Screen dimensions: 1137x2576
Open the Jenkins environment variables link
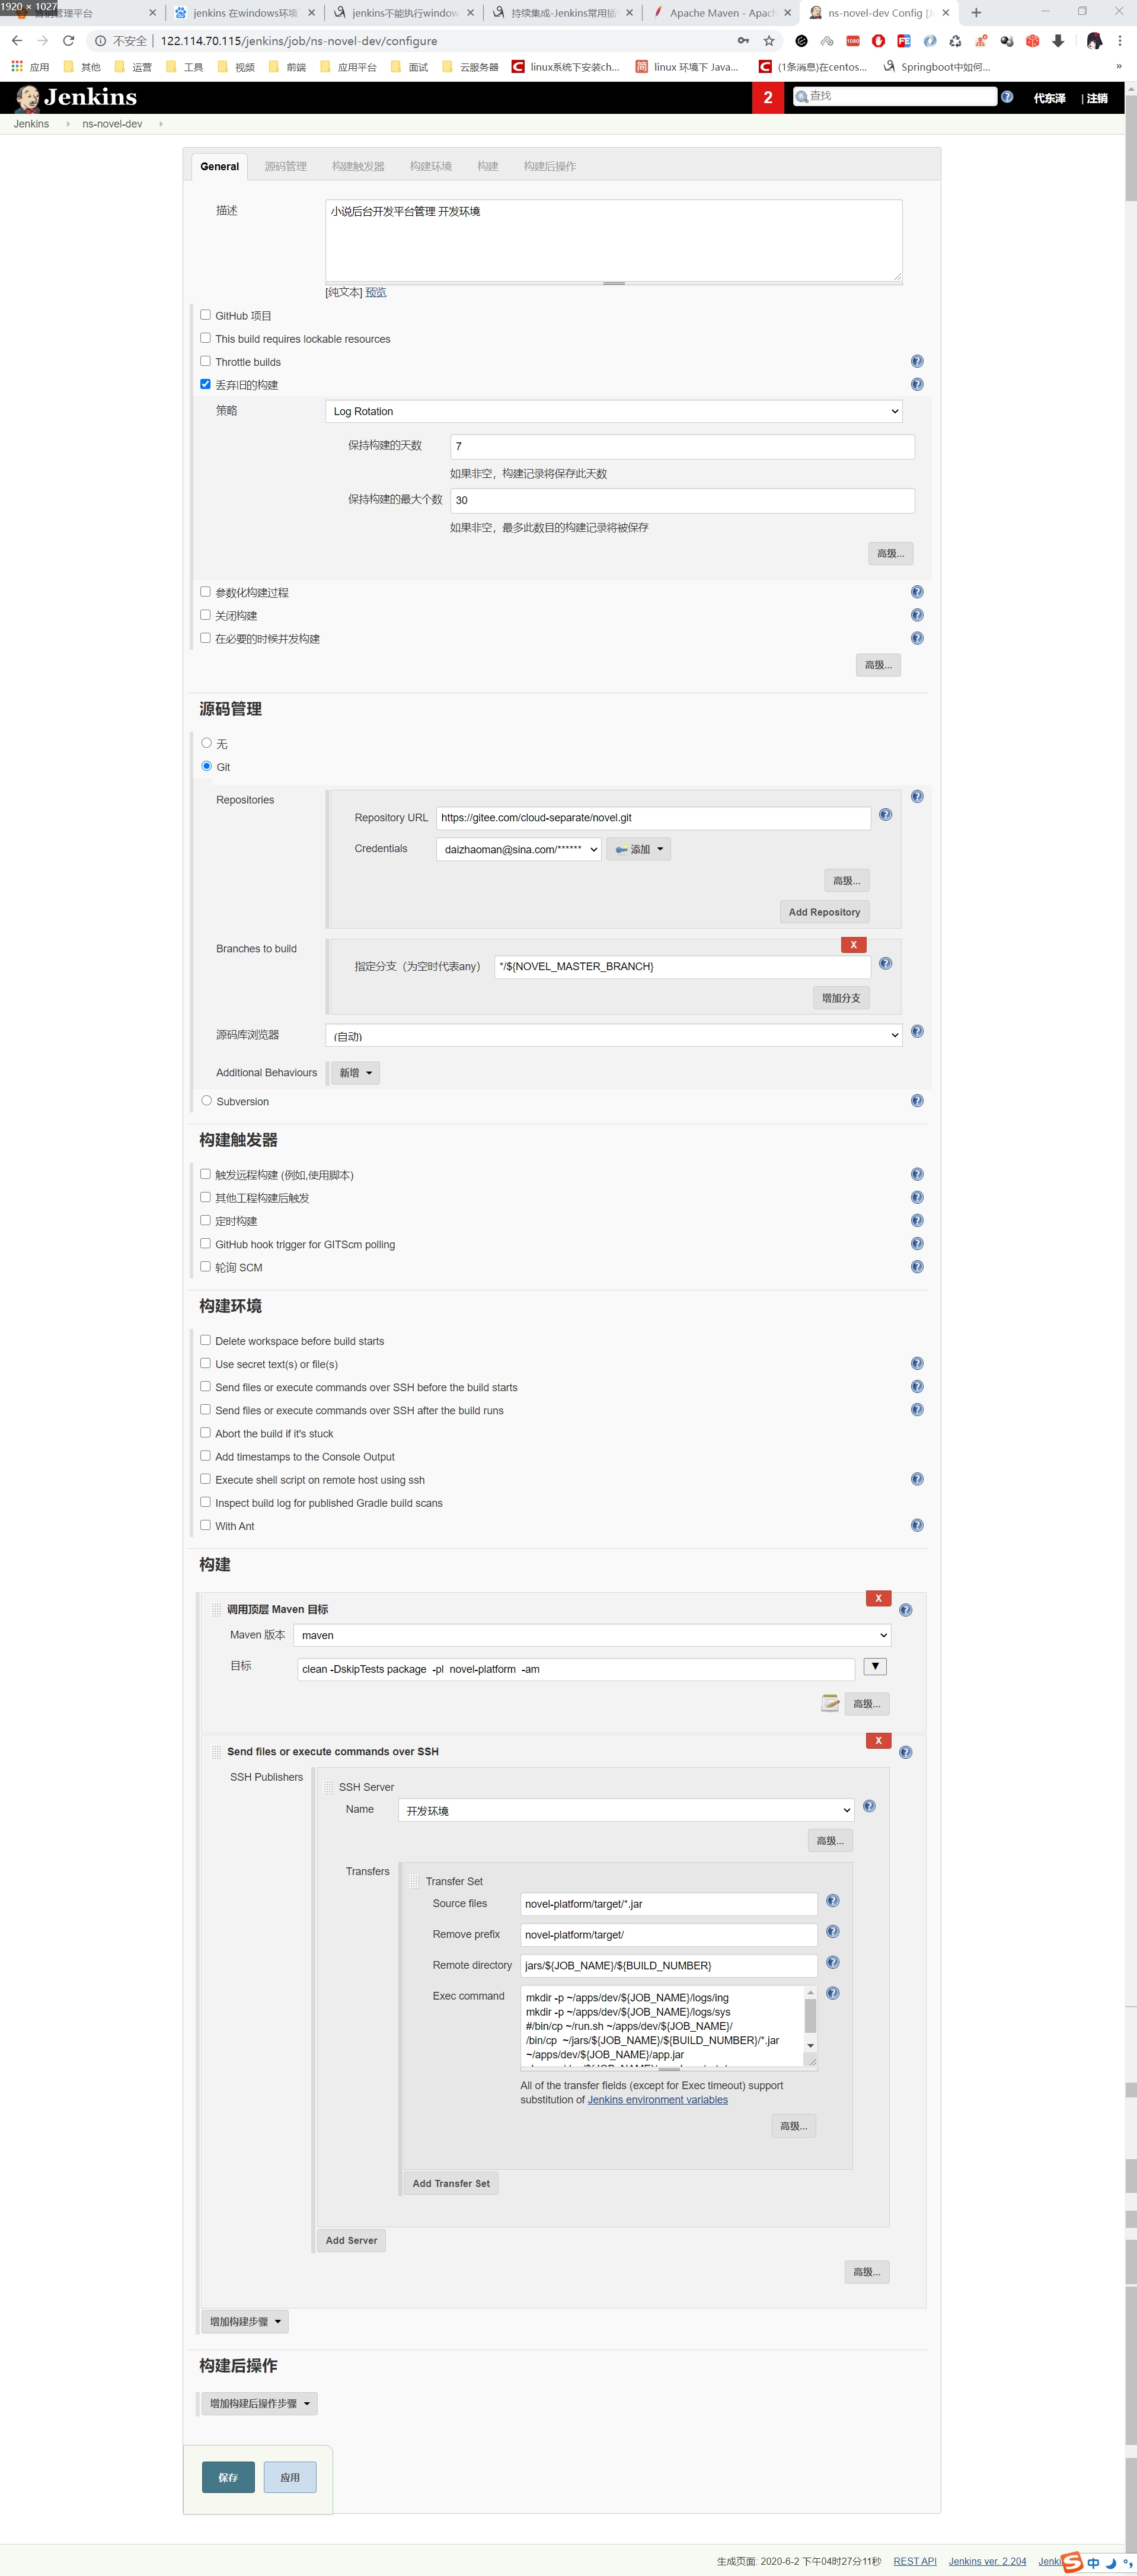(x=657, y=2099)
